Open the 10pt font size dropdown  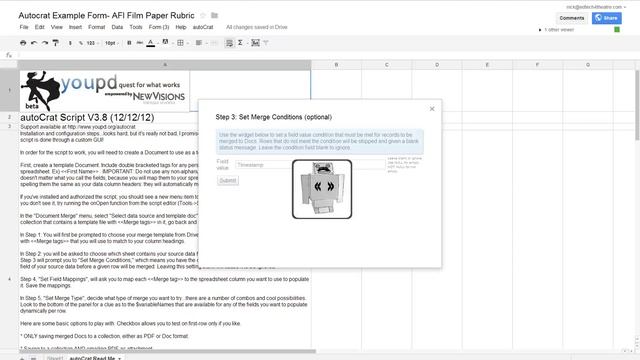(112, 43)
